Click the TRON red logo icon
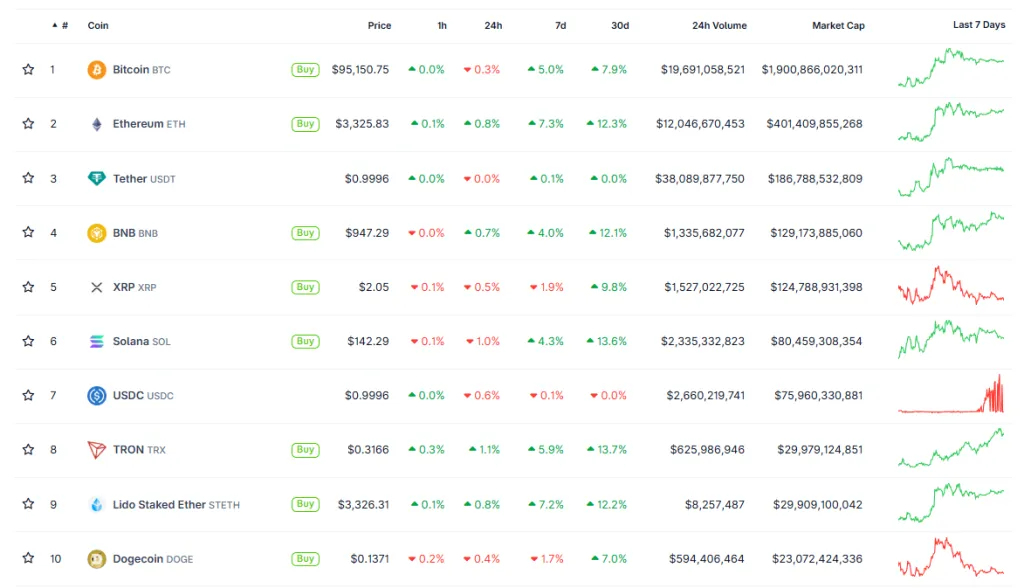This screenshot has width=1024, height=588. pos(97,450)
